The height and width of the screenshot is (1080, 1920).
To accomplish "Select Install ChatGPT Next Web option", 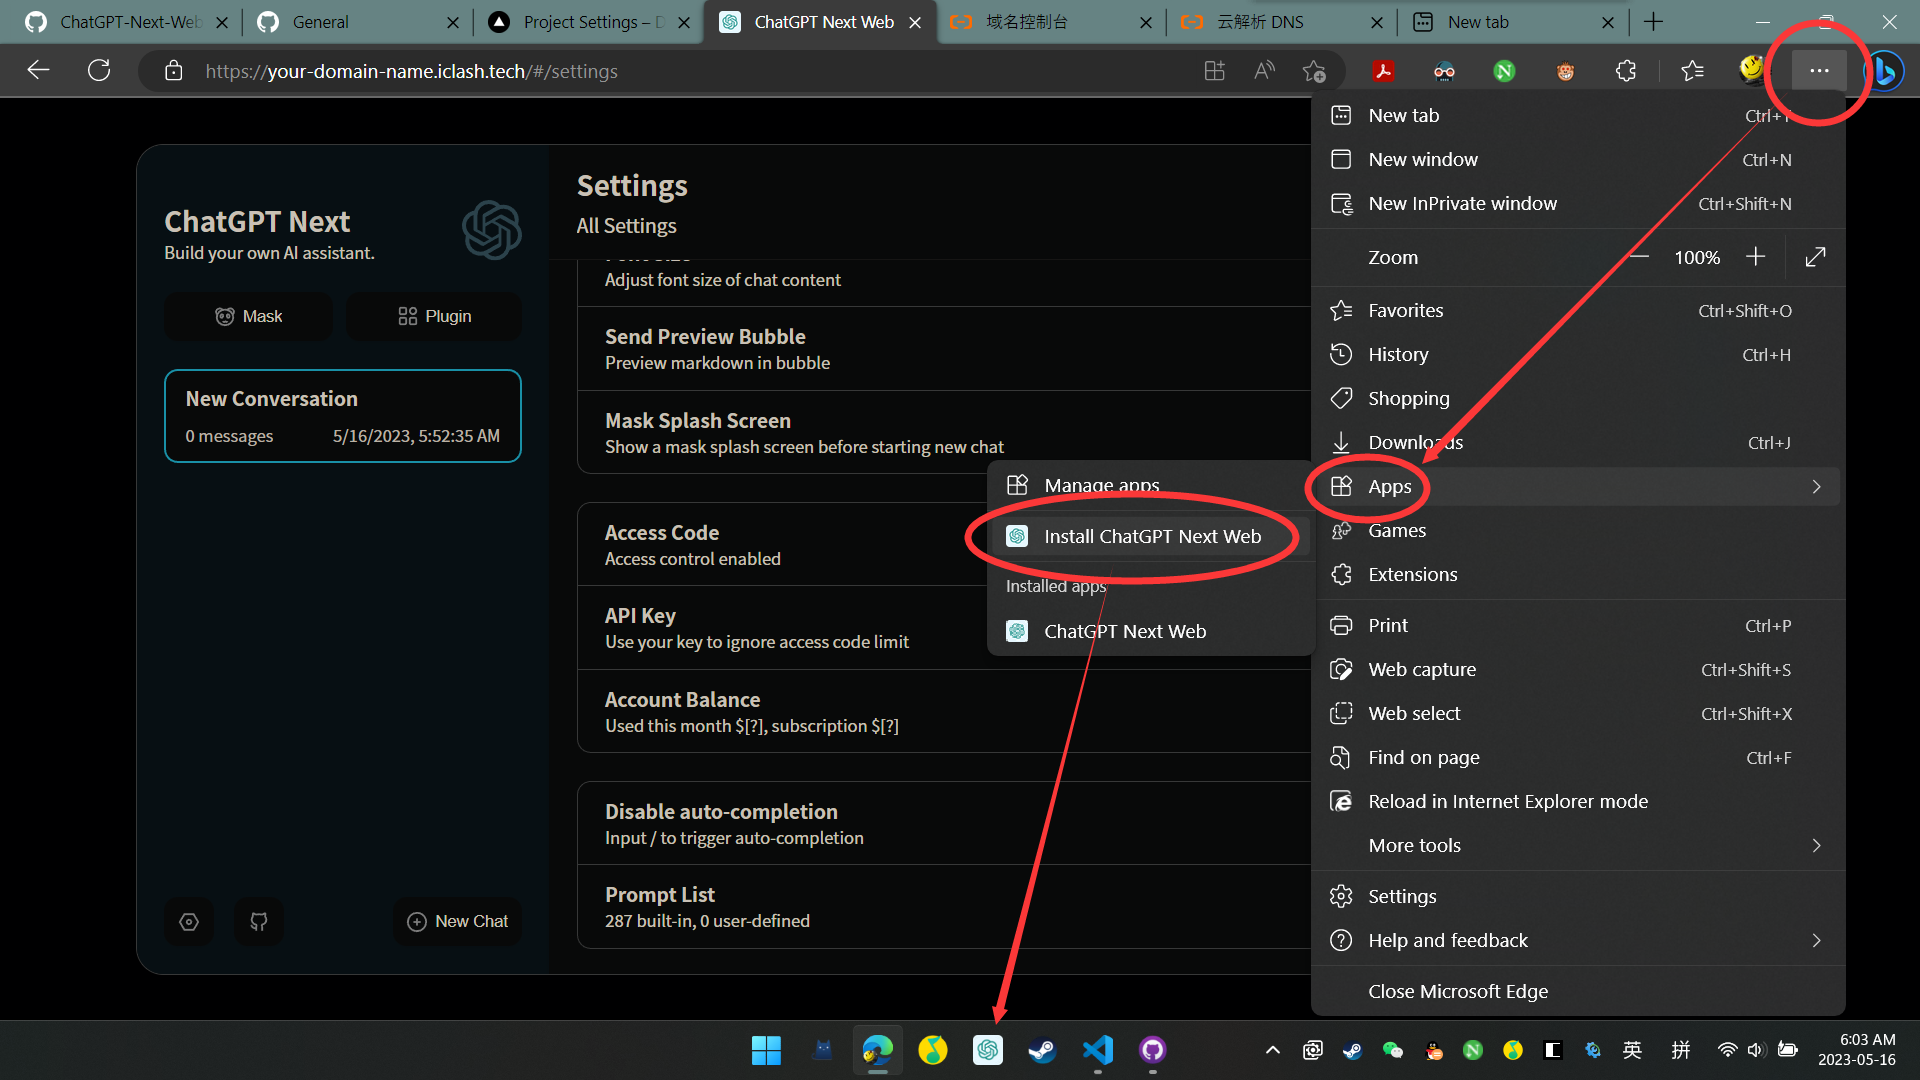I will pyautogui.click(x=1153, y=535).
